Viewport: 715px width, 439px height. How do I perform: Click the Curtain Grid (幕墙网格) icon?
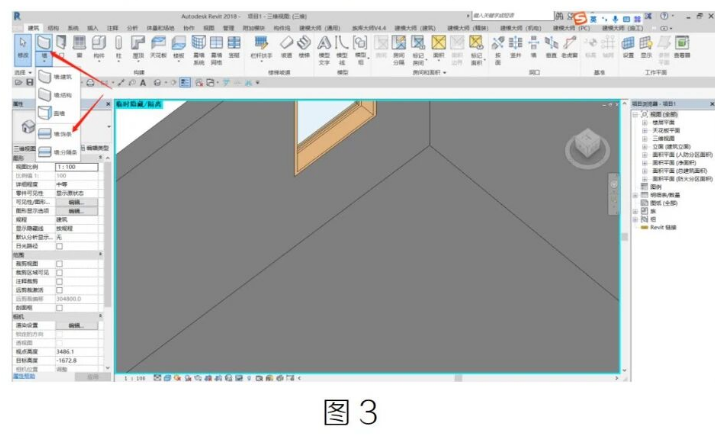pyautogui.click(x=216, y=43)
